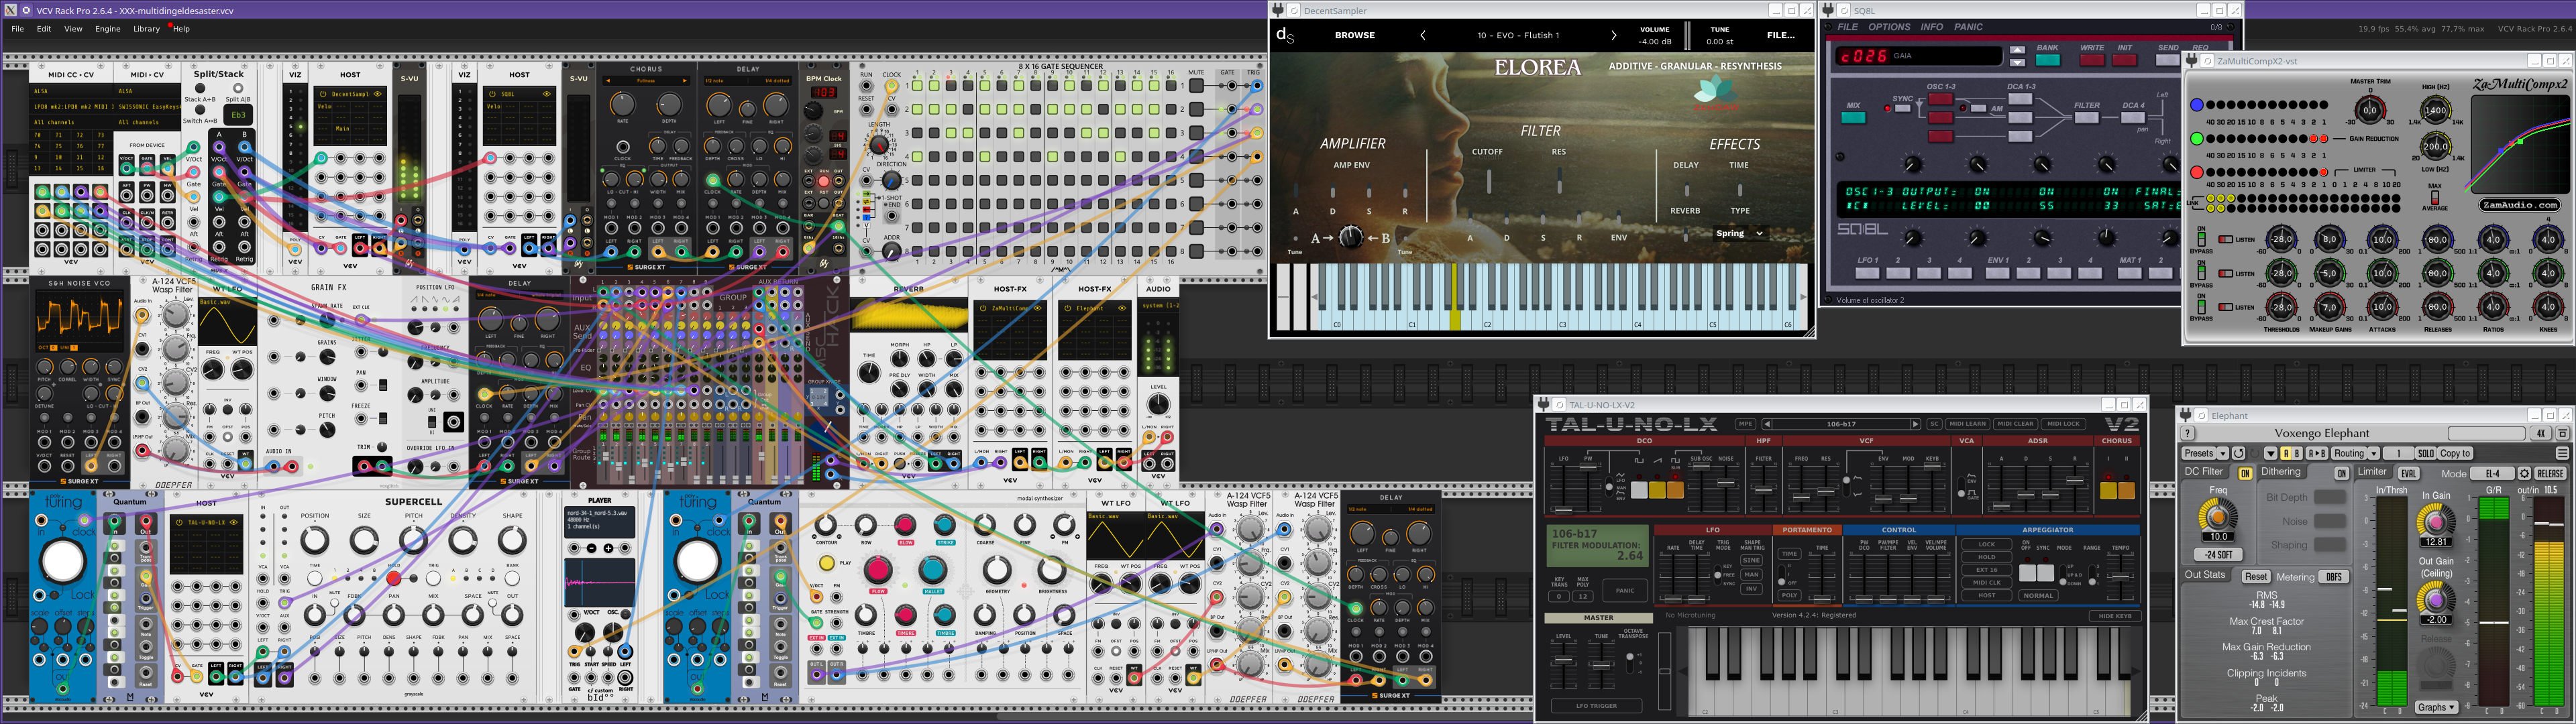Open the Spring reverb type dropdown
Viewport: 2576px width, 724px height.
[x=1740, y=233]
